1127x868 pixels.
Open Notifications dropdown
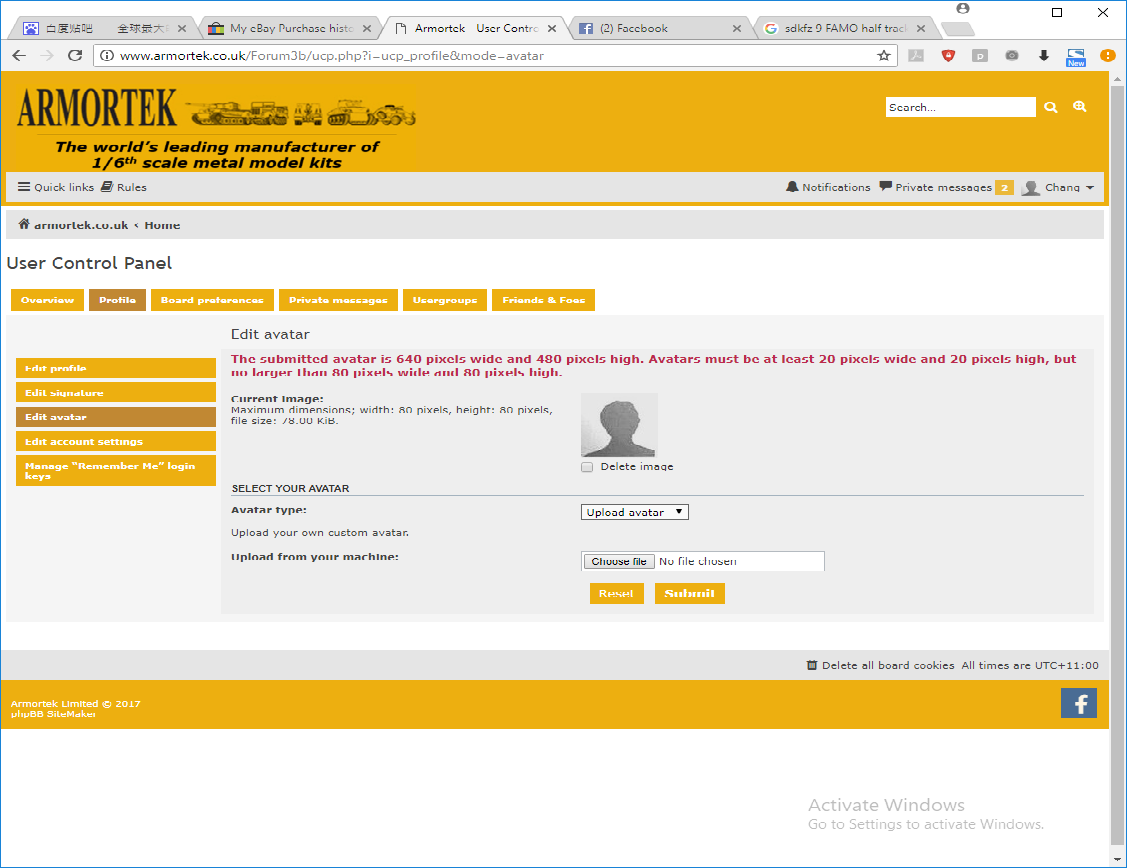pyautogui.click(x=828, y=187)
